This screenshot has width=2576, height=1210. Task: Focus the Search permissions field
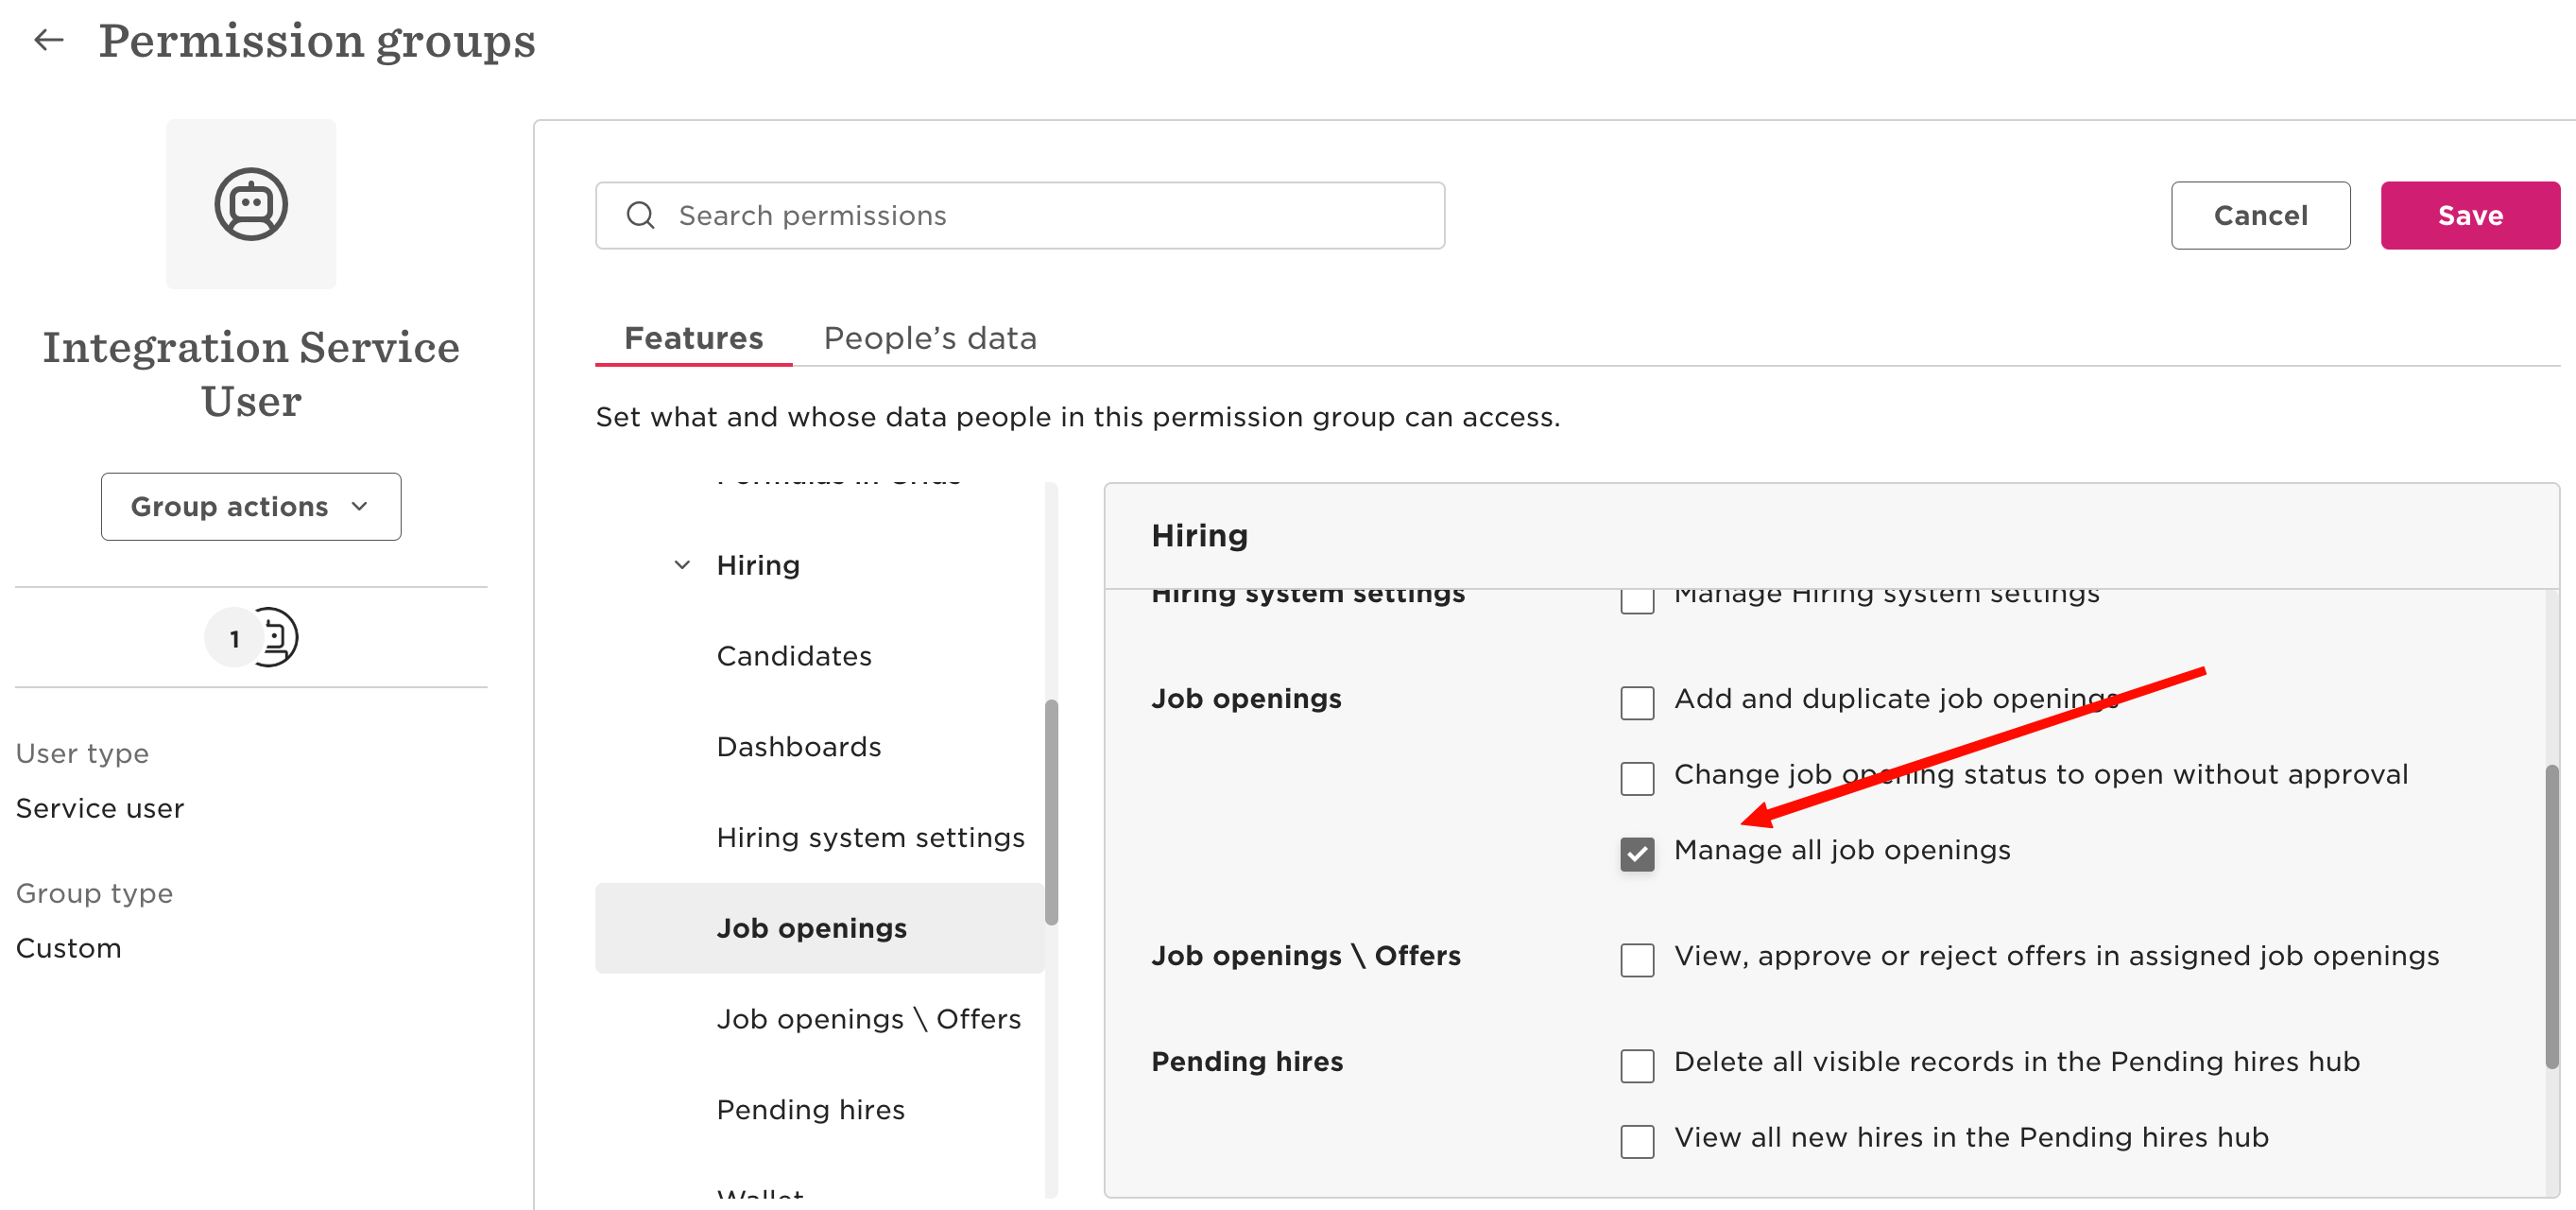pyautogui.click(x=1020, y=215)
